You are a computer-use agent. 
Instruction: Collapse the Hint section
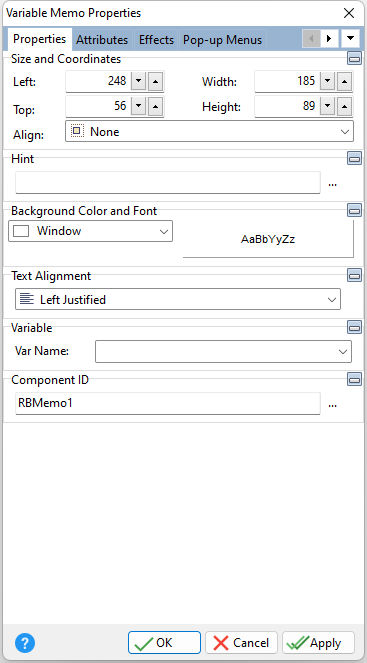(354, 158)
